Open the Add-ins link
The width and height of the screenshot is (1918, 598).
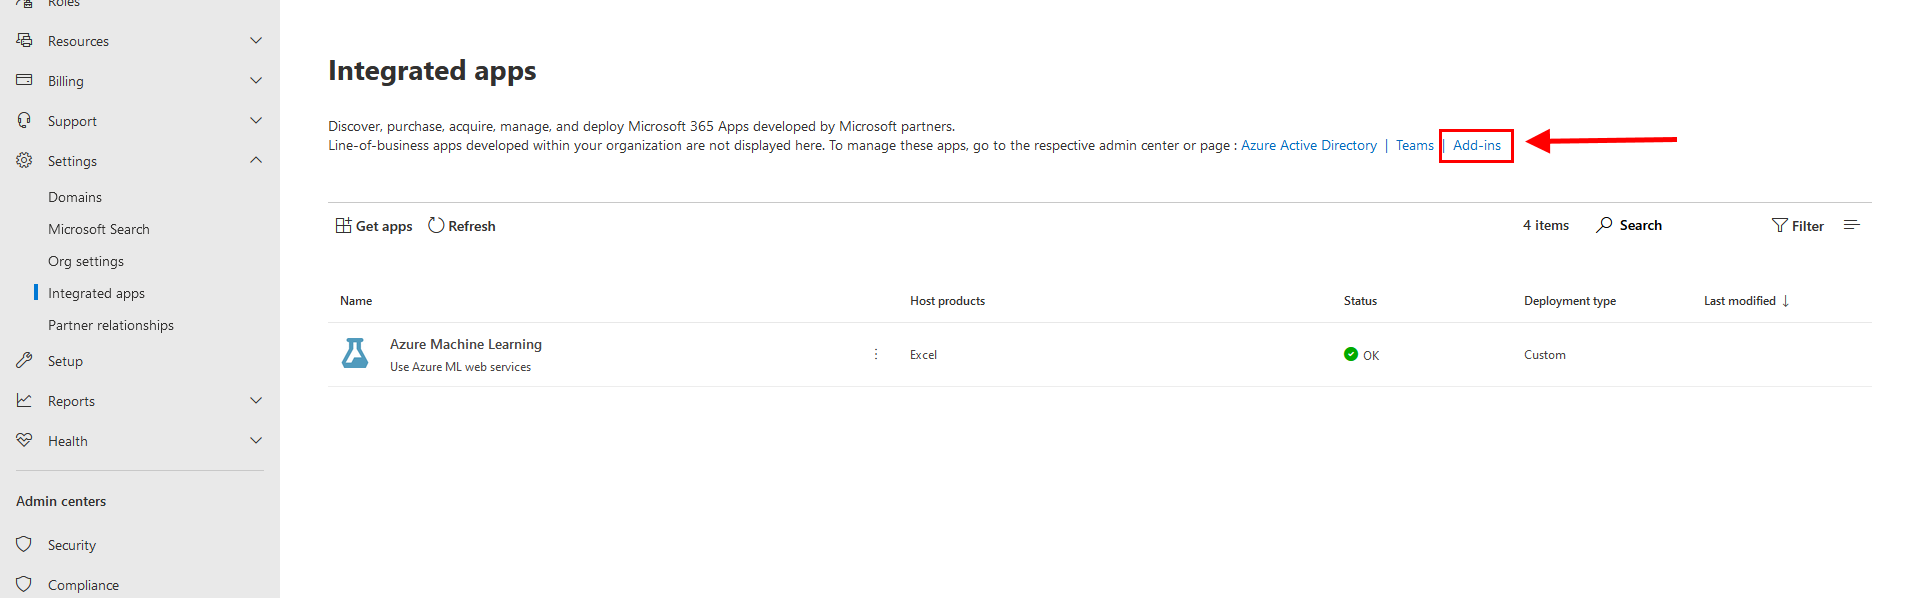coord(1477,145)
